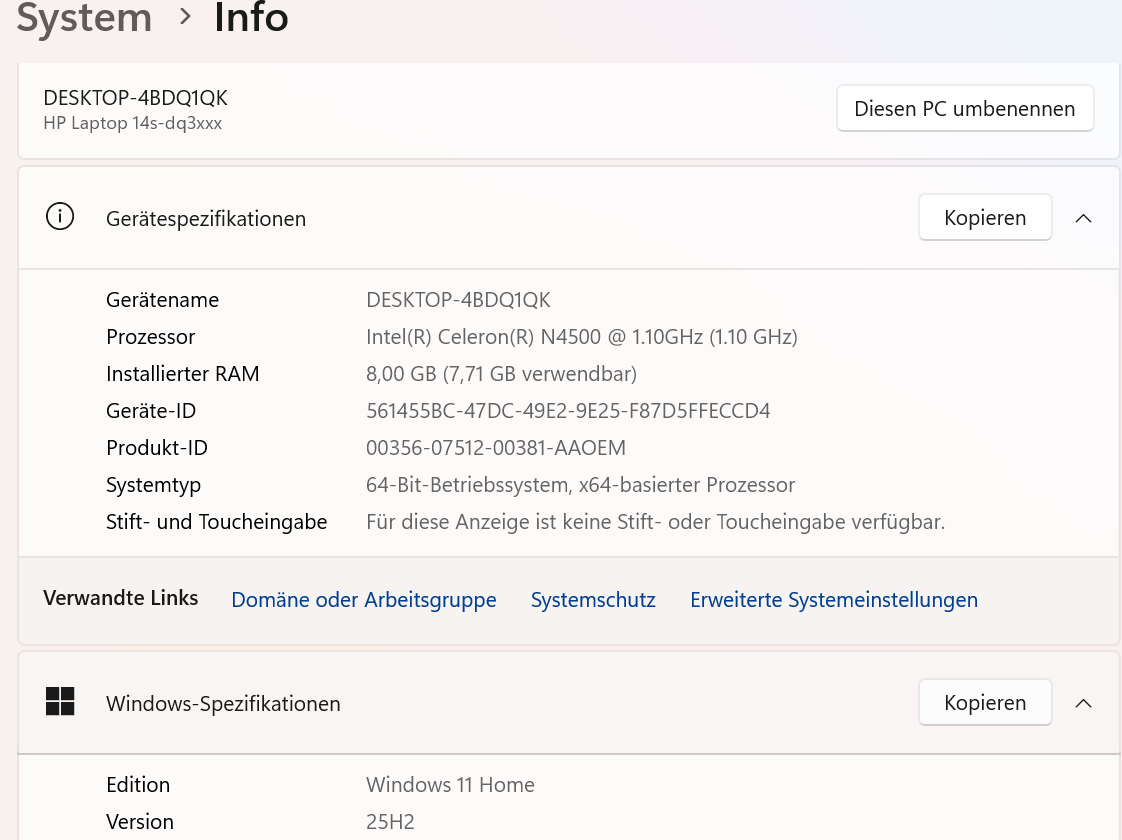Image resolution: width=1122 pixels, height=840 pixels.
Task: Select the Windows 11 Home value
Action: 450,785
